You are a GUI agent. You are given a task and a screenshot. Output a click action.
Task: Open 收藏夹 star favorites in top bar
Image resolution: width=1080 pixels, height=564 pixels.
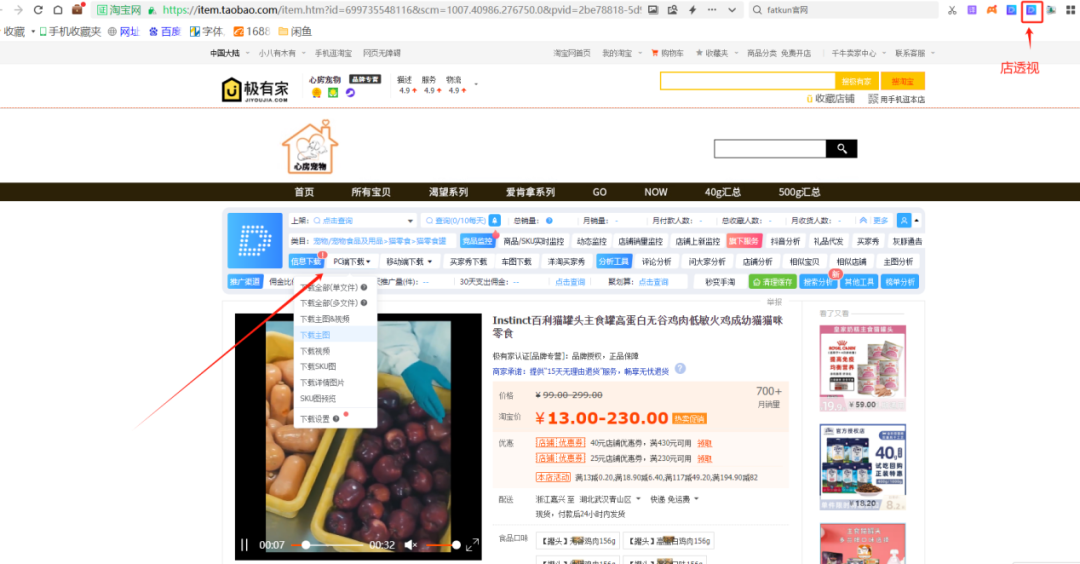[x=712, y=53]
